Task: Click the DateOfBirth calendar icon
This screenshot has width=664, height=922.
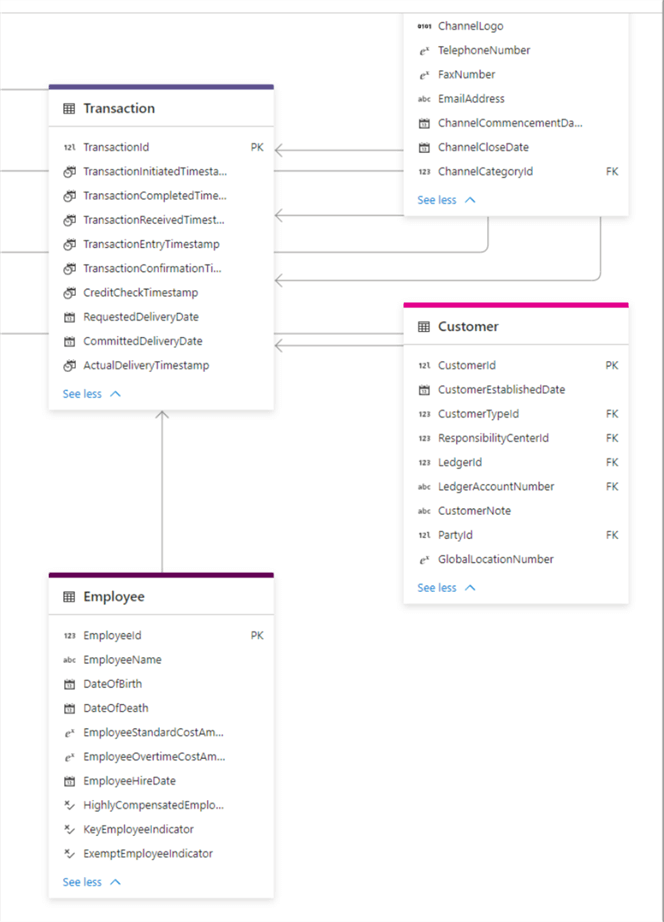Action: (x=69, y=684)
